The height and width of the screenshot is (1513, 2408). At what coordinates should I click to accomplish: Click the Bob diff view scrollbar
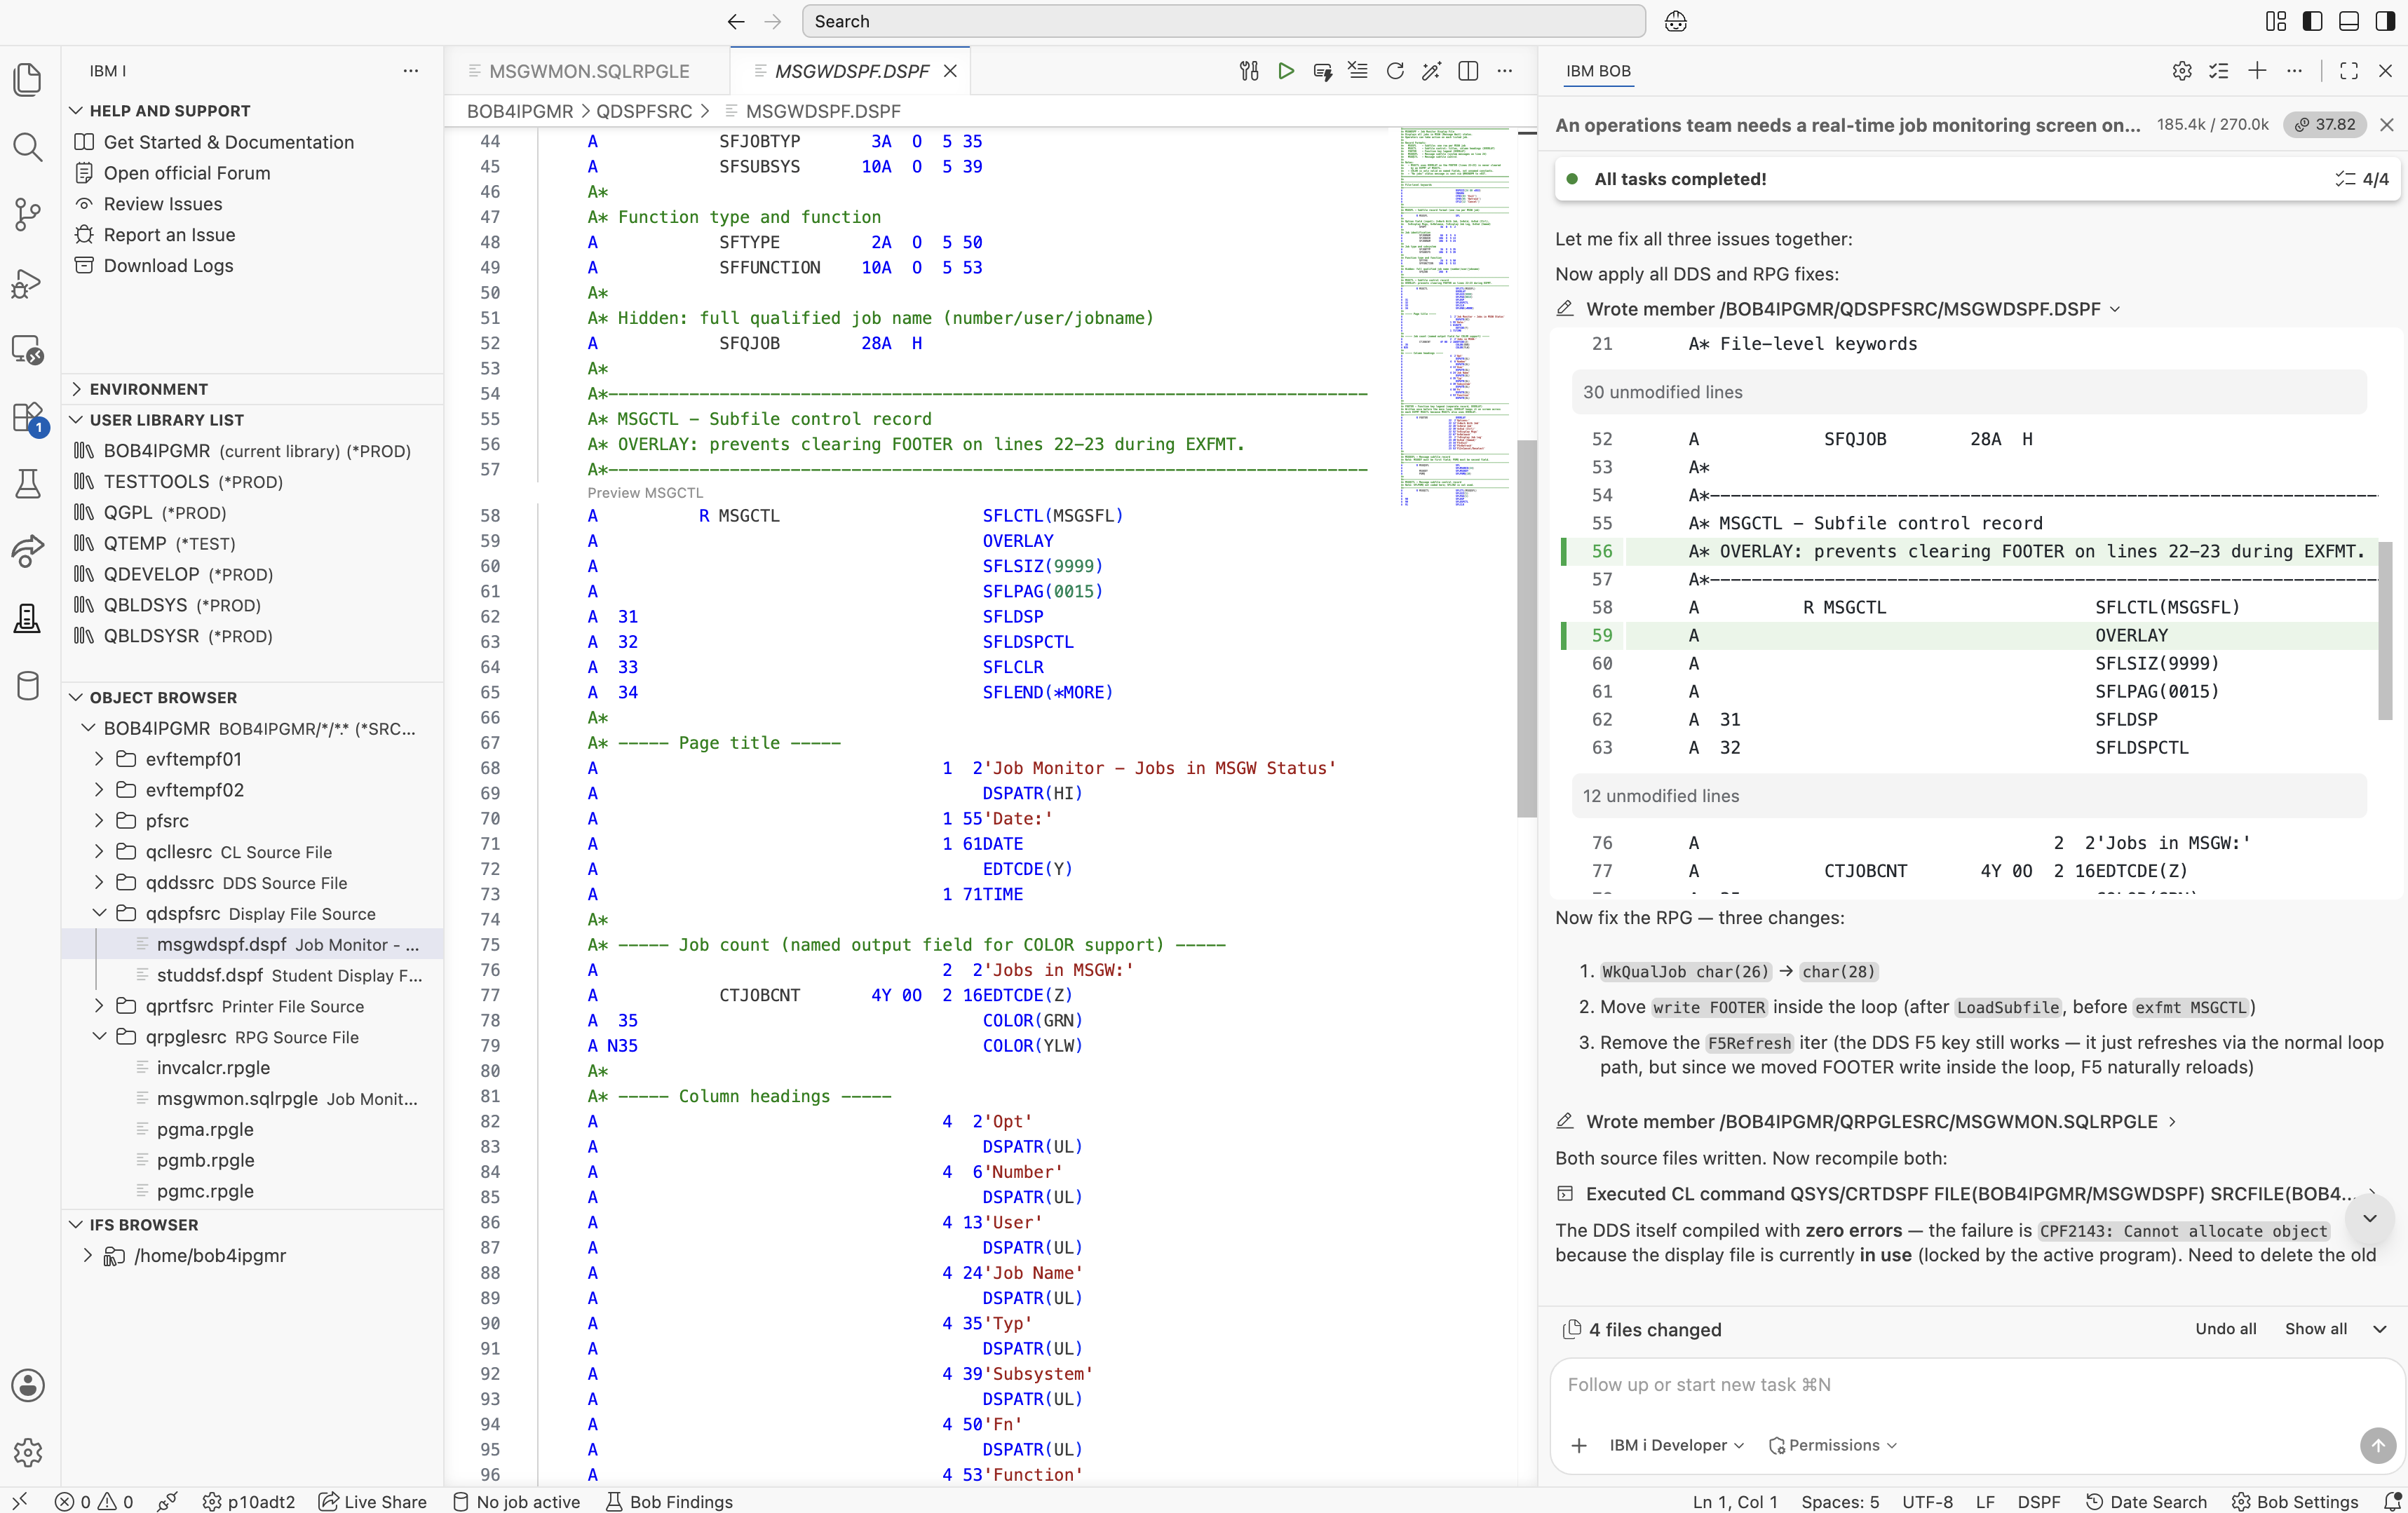point(2385,630)
